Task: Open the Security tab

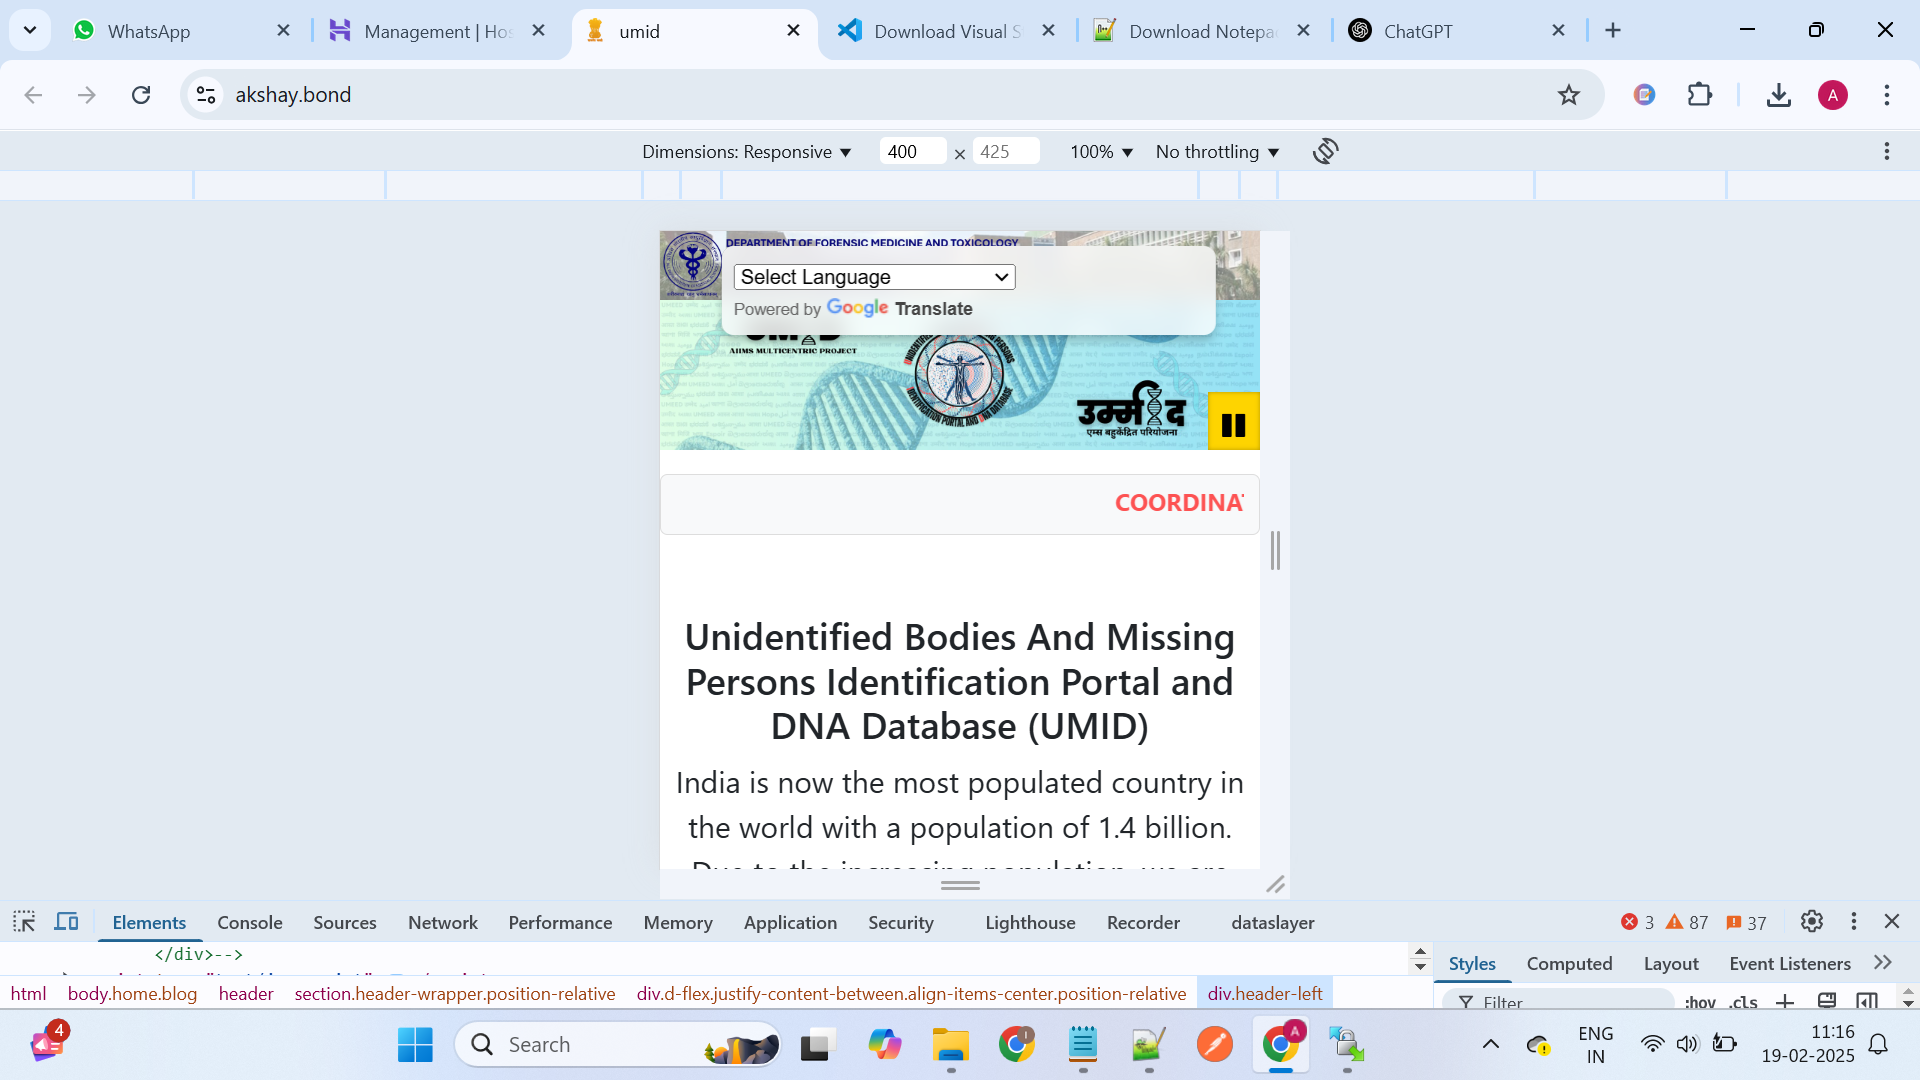Action: (900, 923)
